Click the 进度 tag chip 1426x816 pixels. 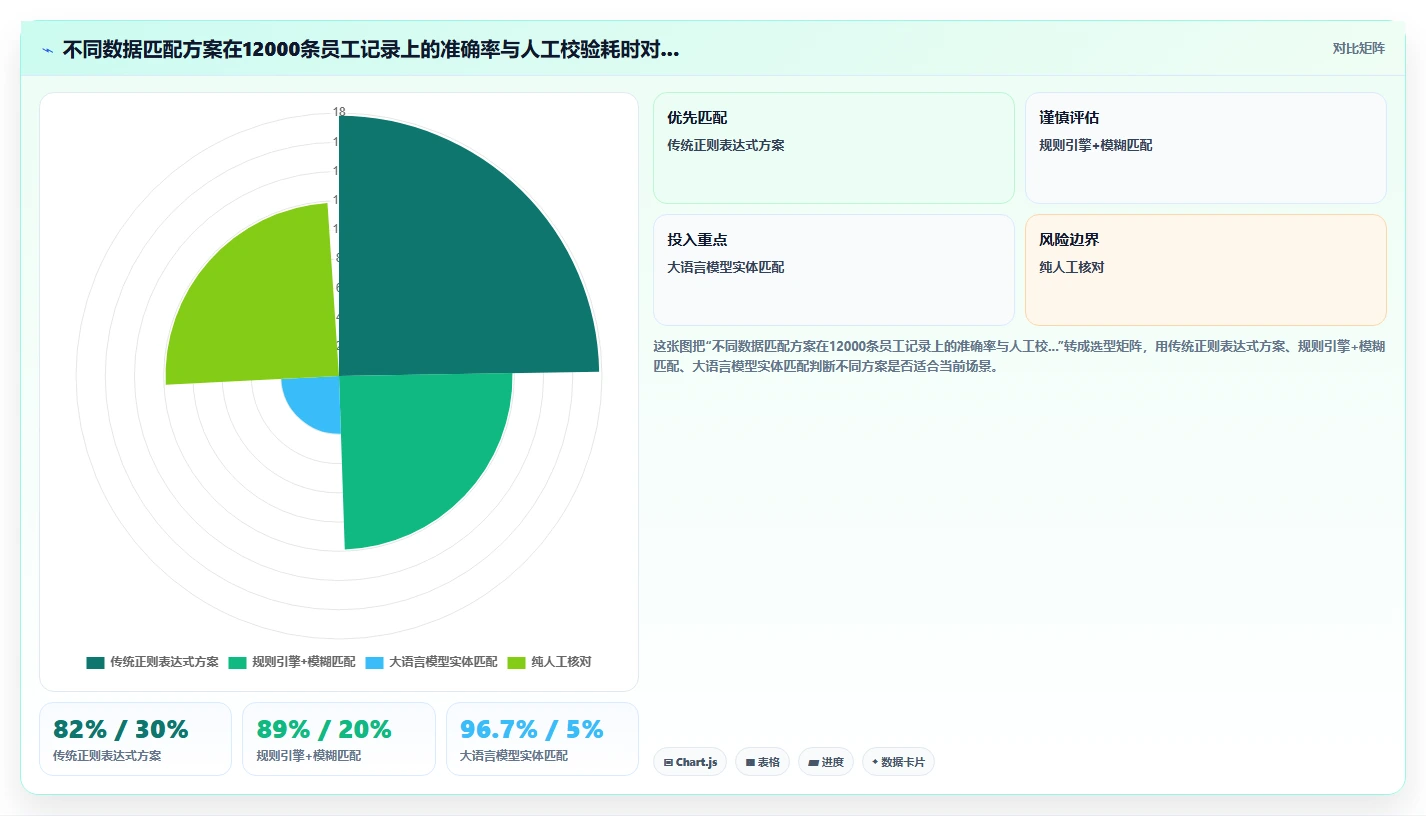point(826,762)
